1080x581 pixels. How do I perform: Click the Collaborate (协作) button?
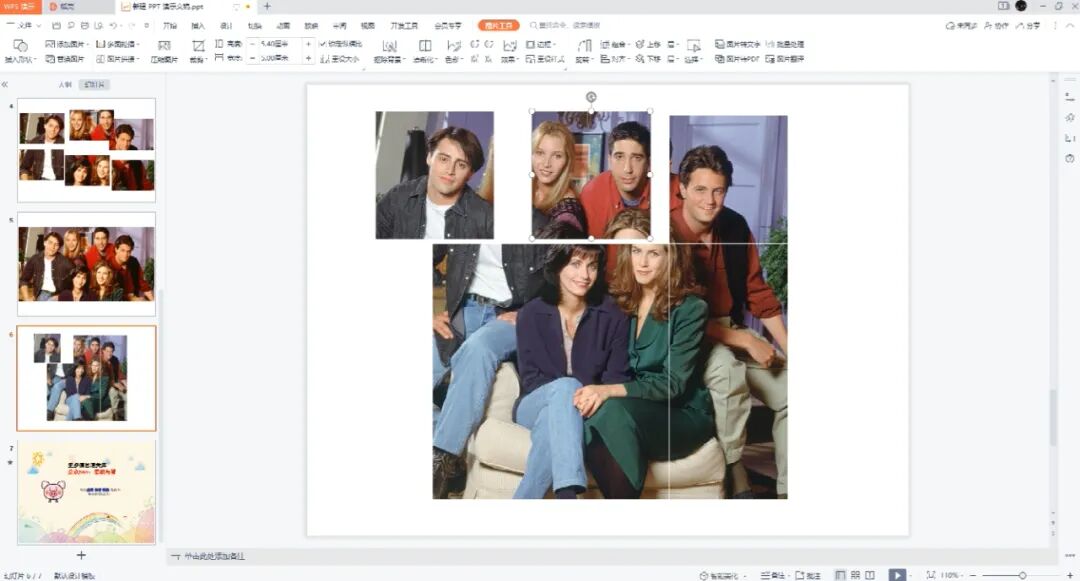[997, 25]
